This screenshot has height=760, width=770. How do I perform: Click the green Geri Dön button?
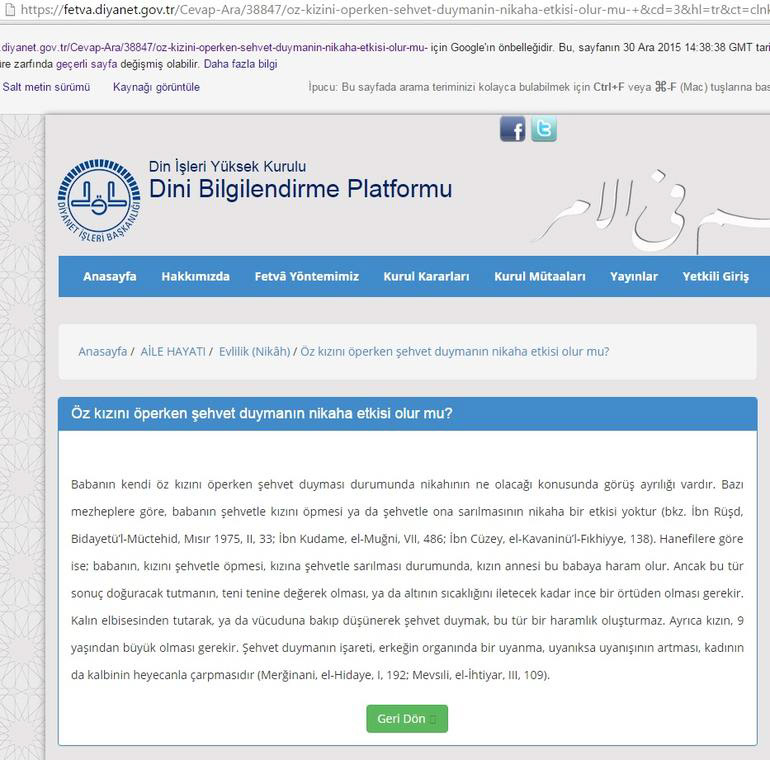click(407, 719)
